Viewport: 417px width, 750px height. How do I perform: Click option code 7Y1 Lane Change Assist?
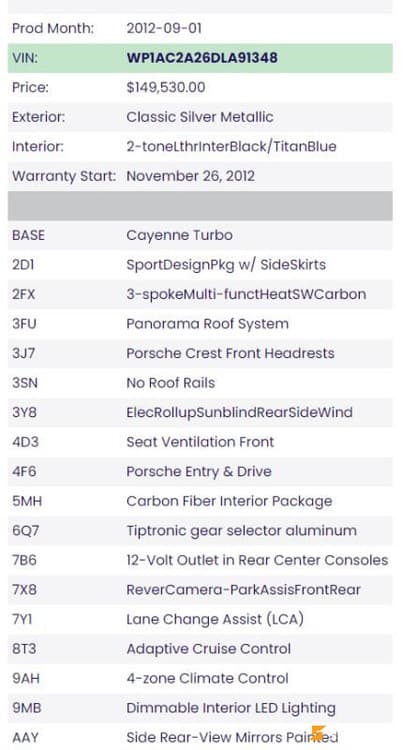[x=22, y=619]
